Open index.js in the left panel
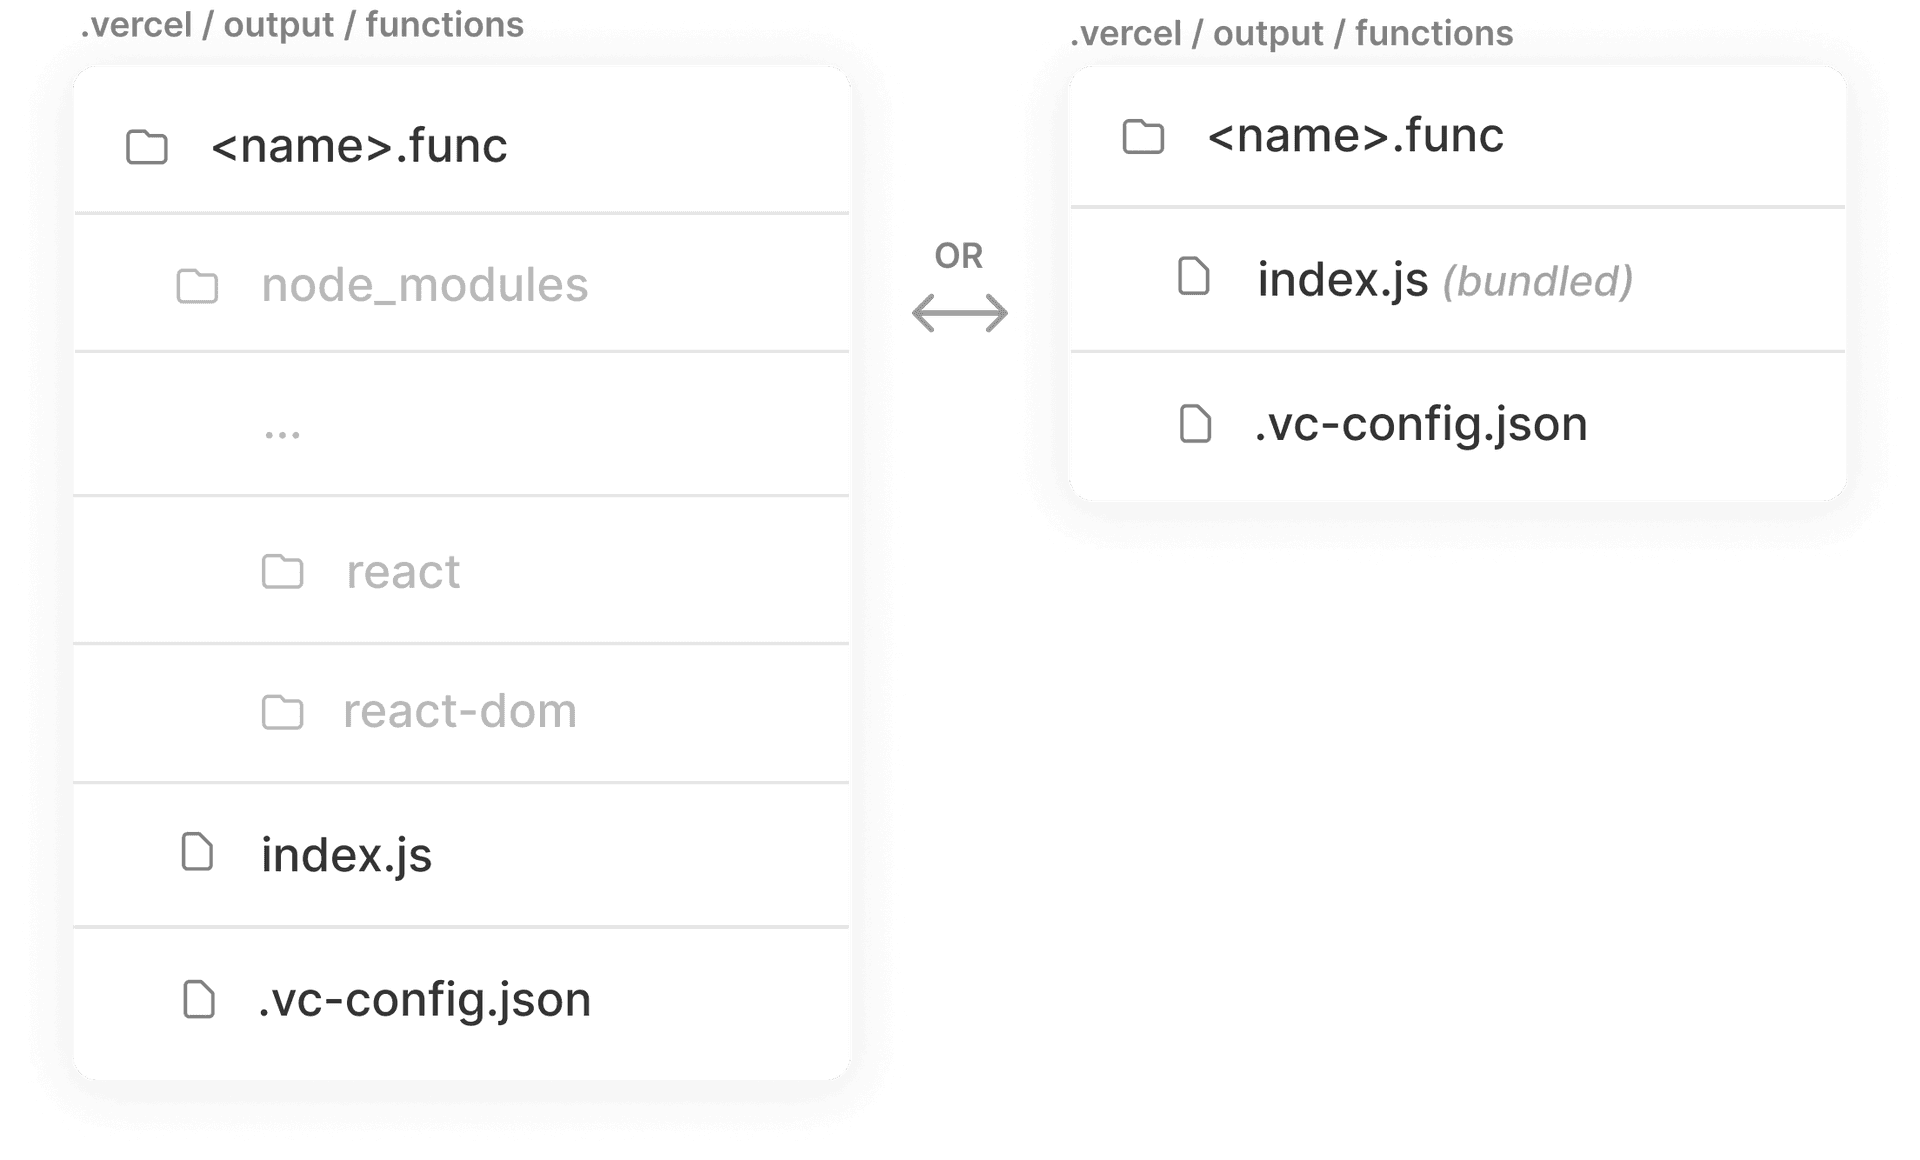The image size is (1920, 1160). point(346,855)
